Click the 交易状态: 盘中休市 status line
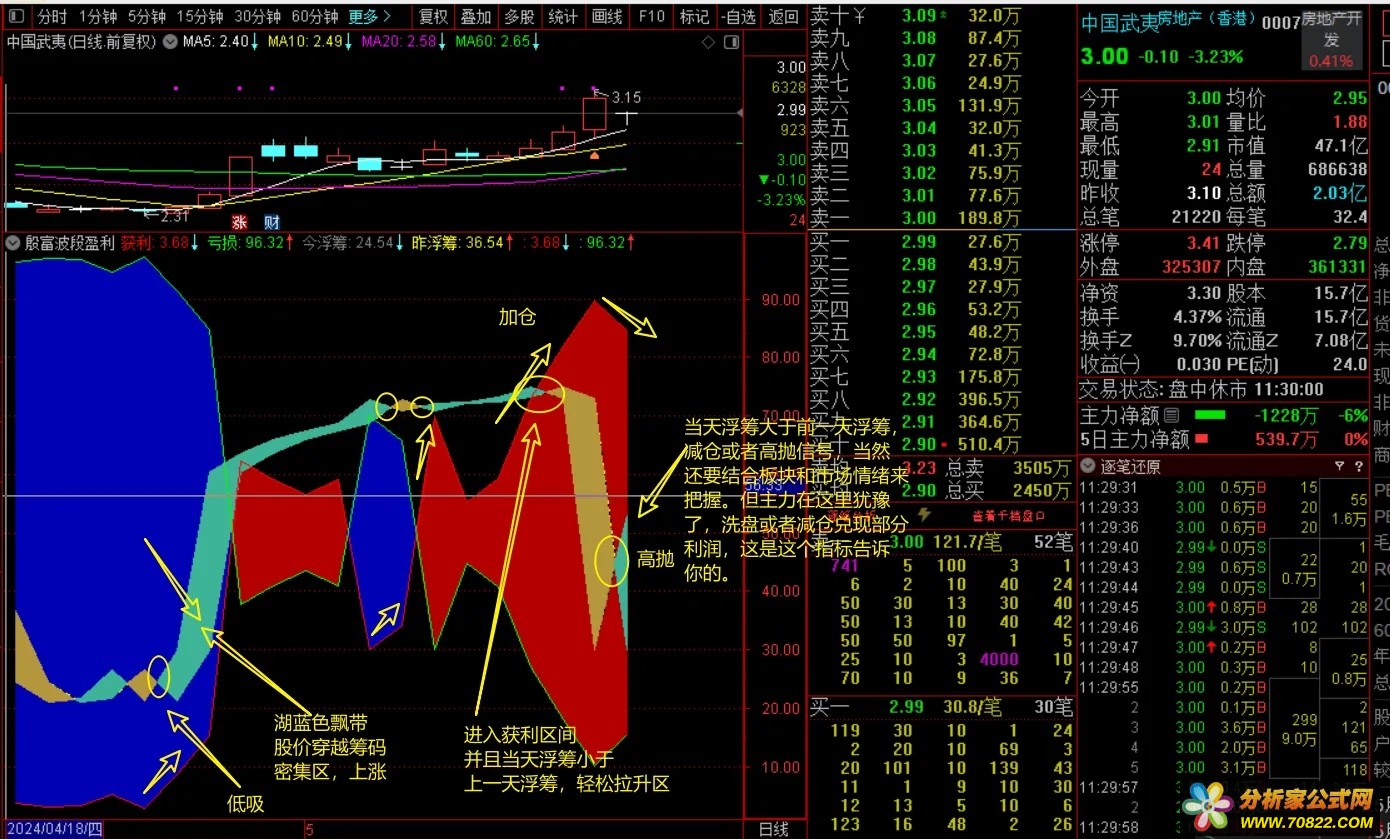Screen dimensions: 1390x839 point(1203,389)
